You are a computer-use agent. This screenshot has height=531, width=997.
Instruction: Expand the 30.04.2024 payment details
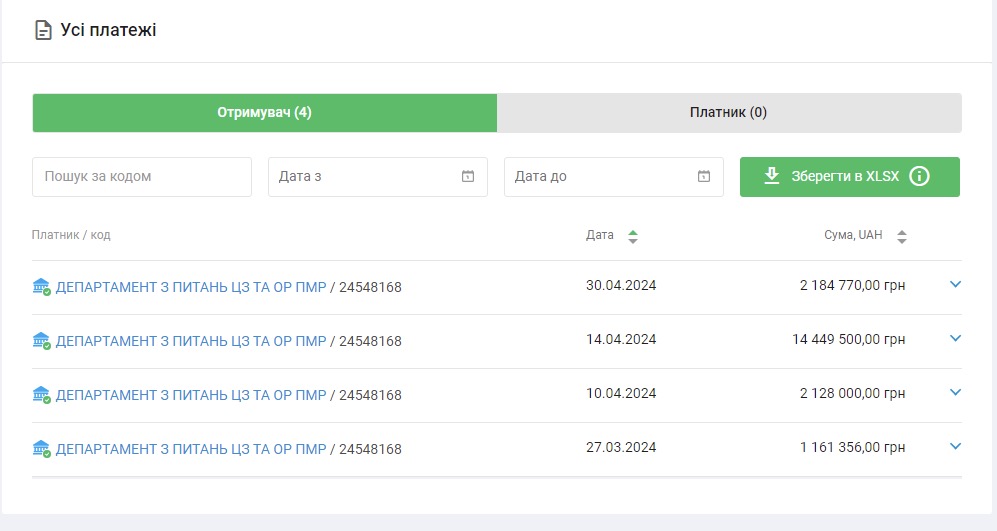(x=954, y=285)
